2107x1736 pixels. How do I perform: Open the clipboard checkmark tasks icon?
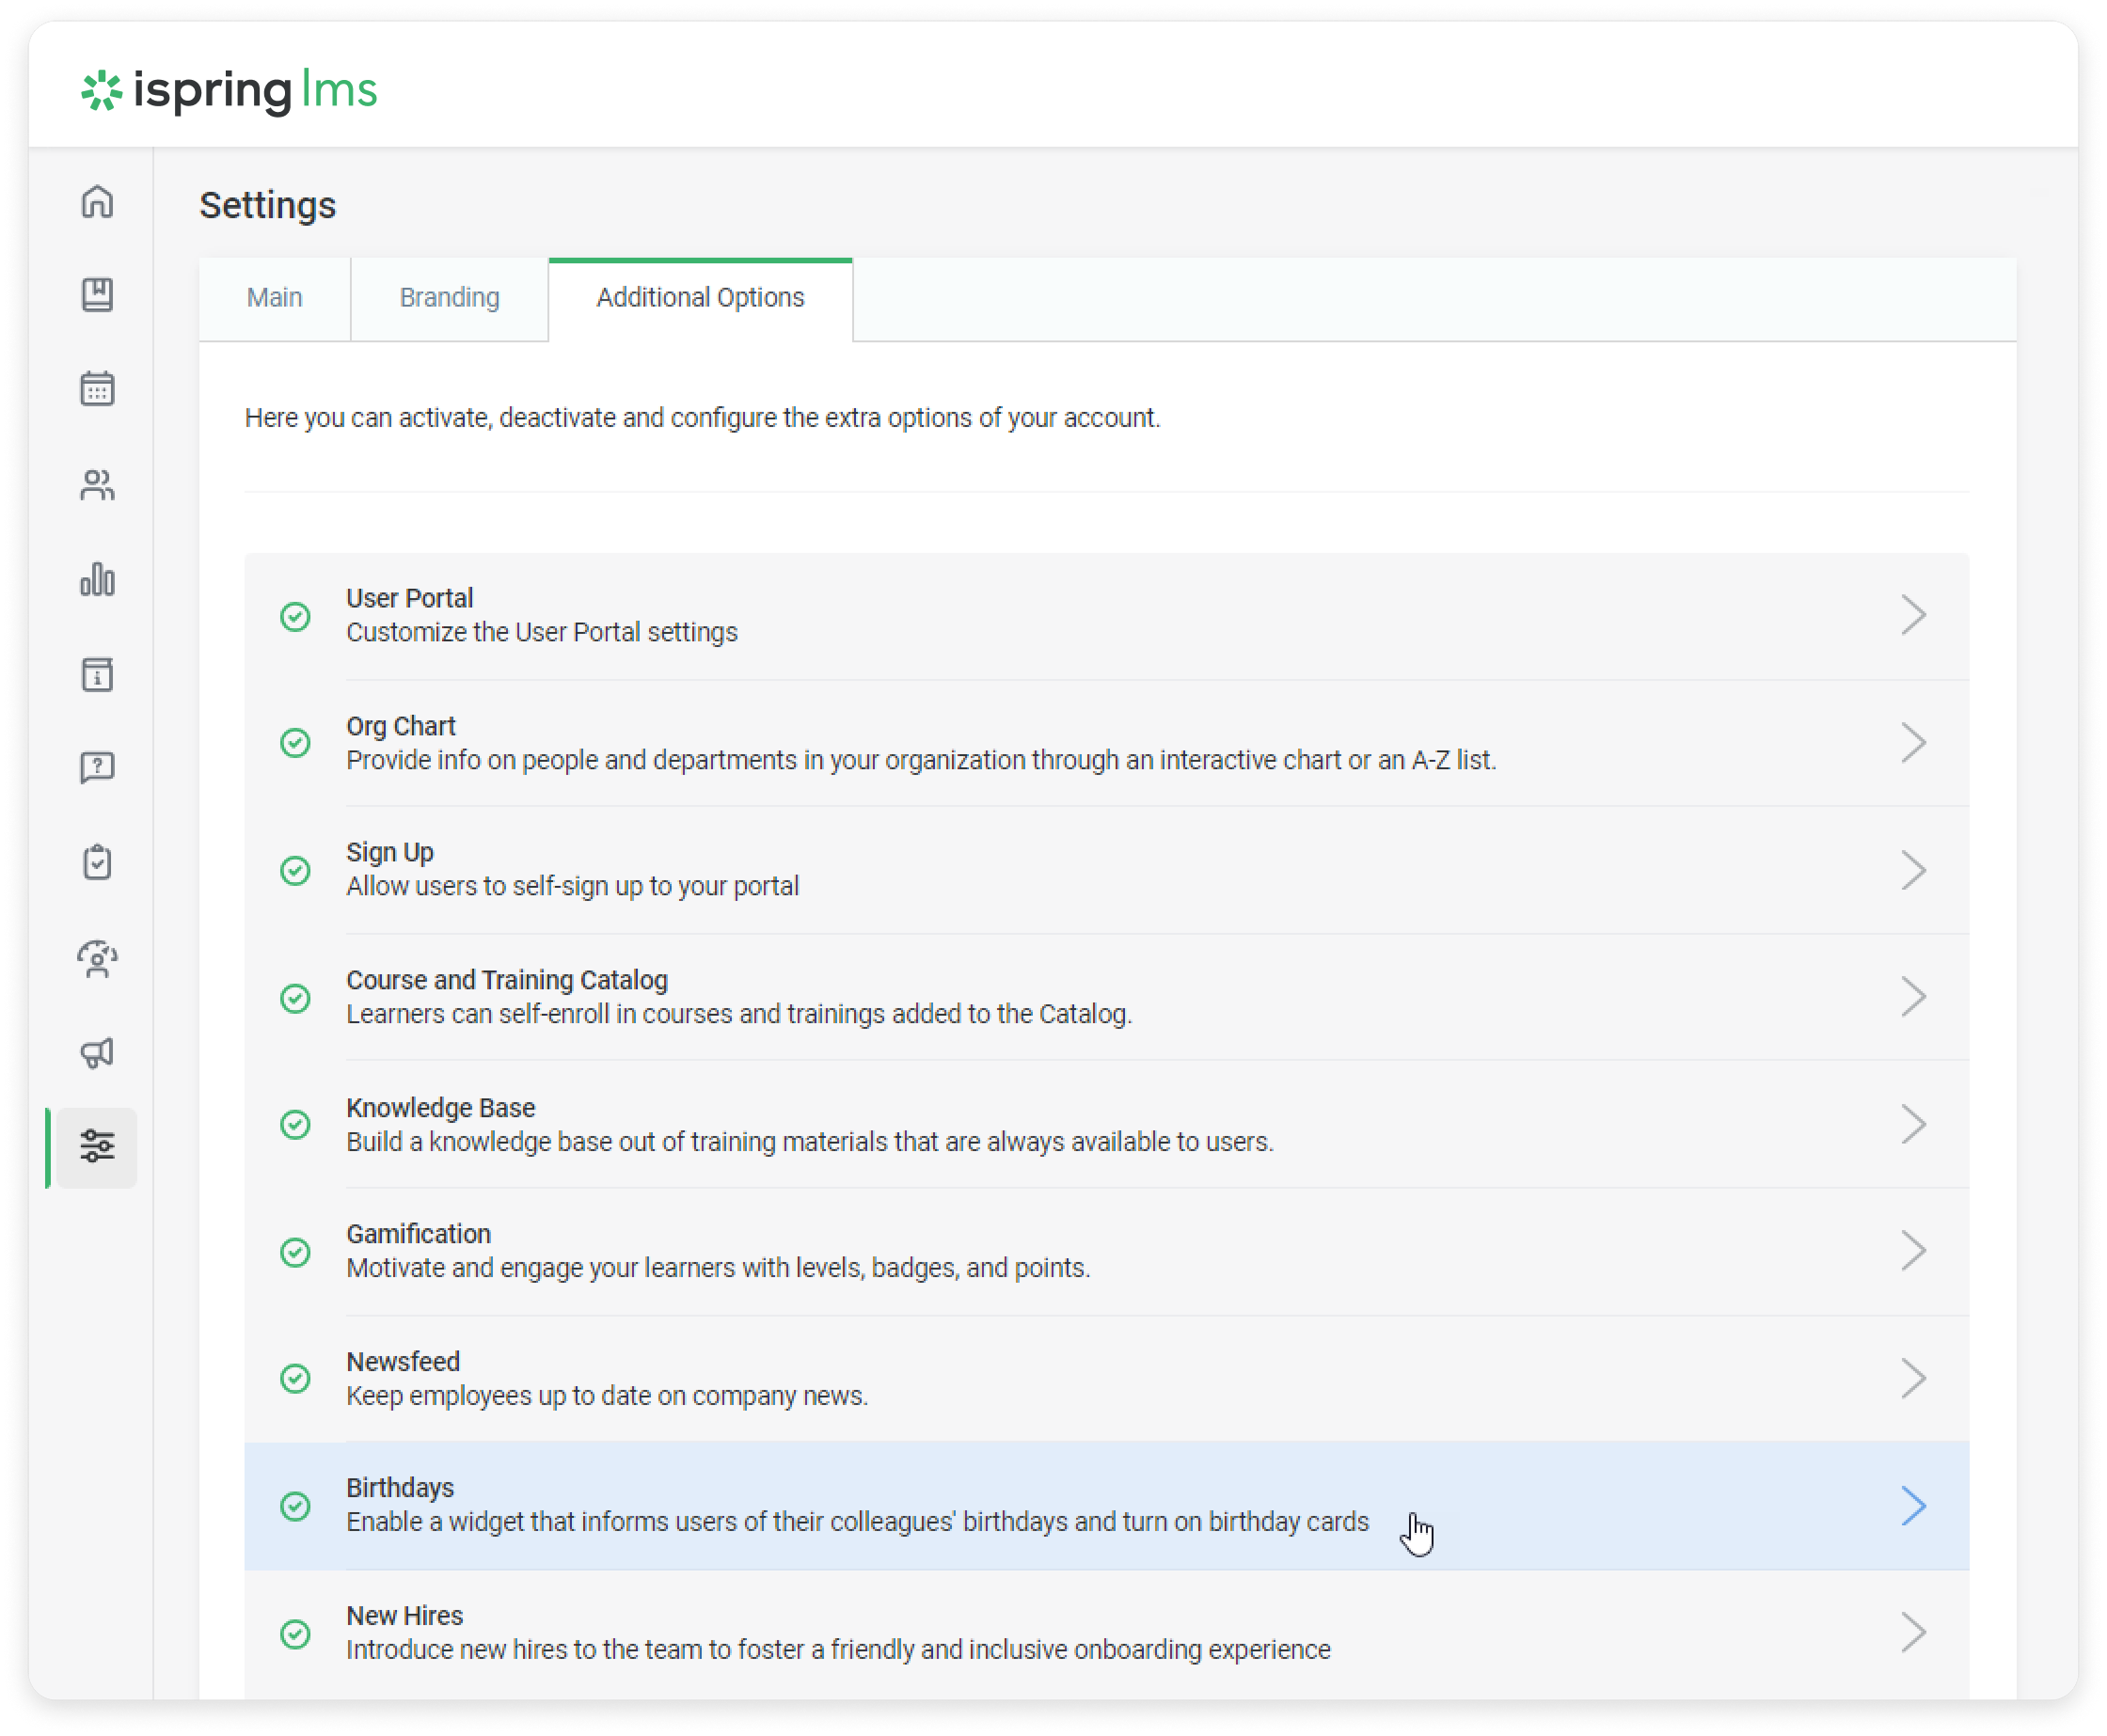pyautogui.click(x=97, y=862)
